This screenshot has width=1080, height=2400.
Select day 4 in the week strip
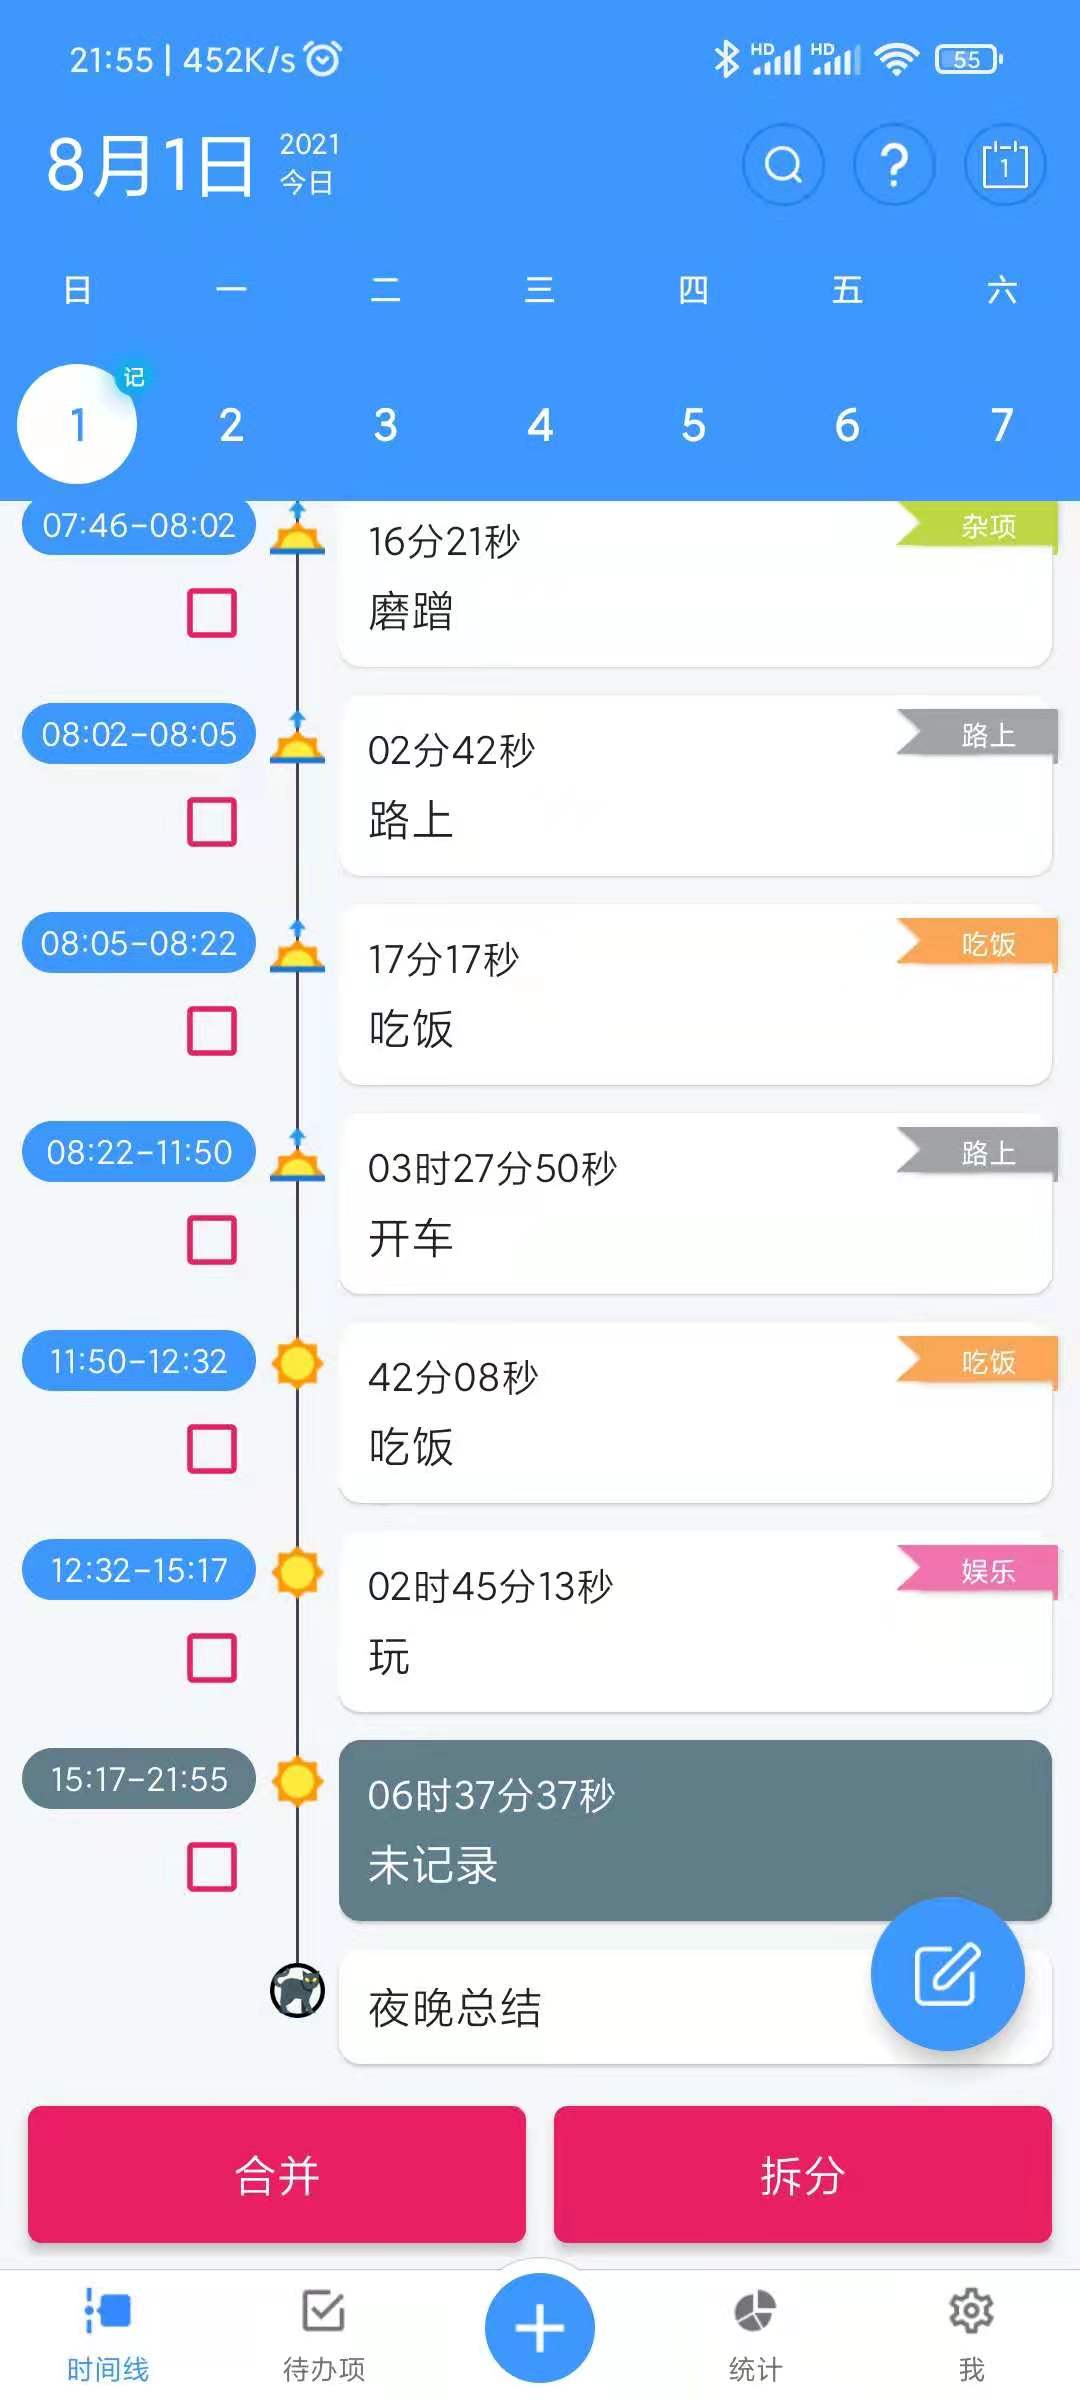[540, 426]
